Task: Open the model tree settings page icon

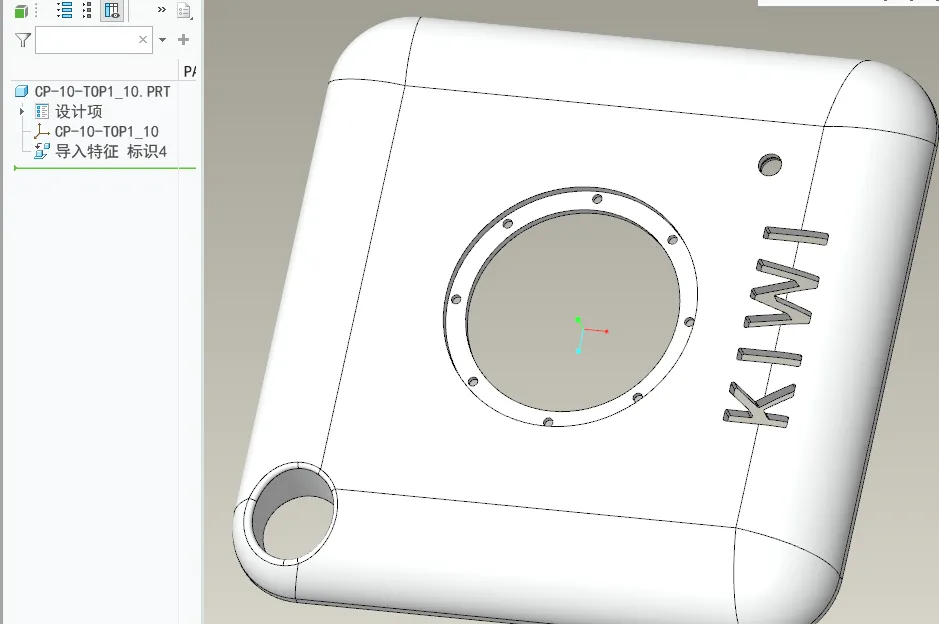Action: 184,11
